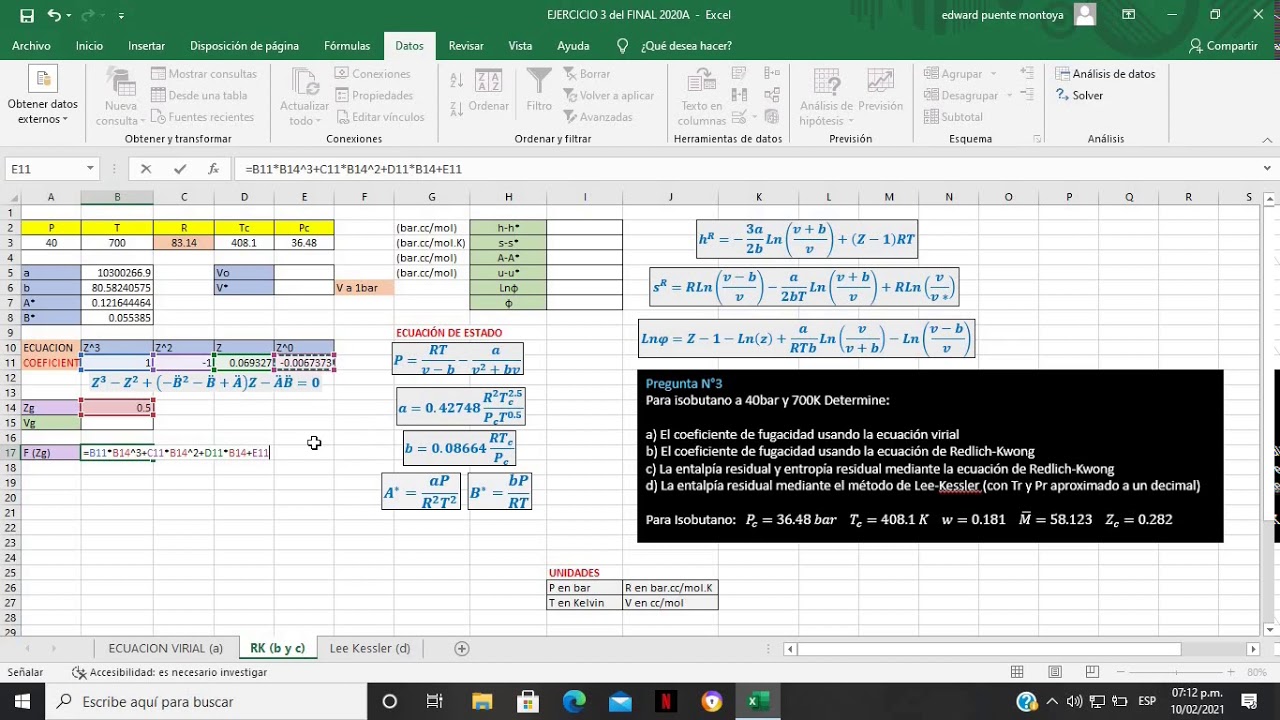The width and height of the screenshot is (1280, 720).
Task: Click the Undo arrow icon
Action: (x=54, y=15)
